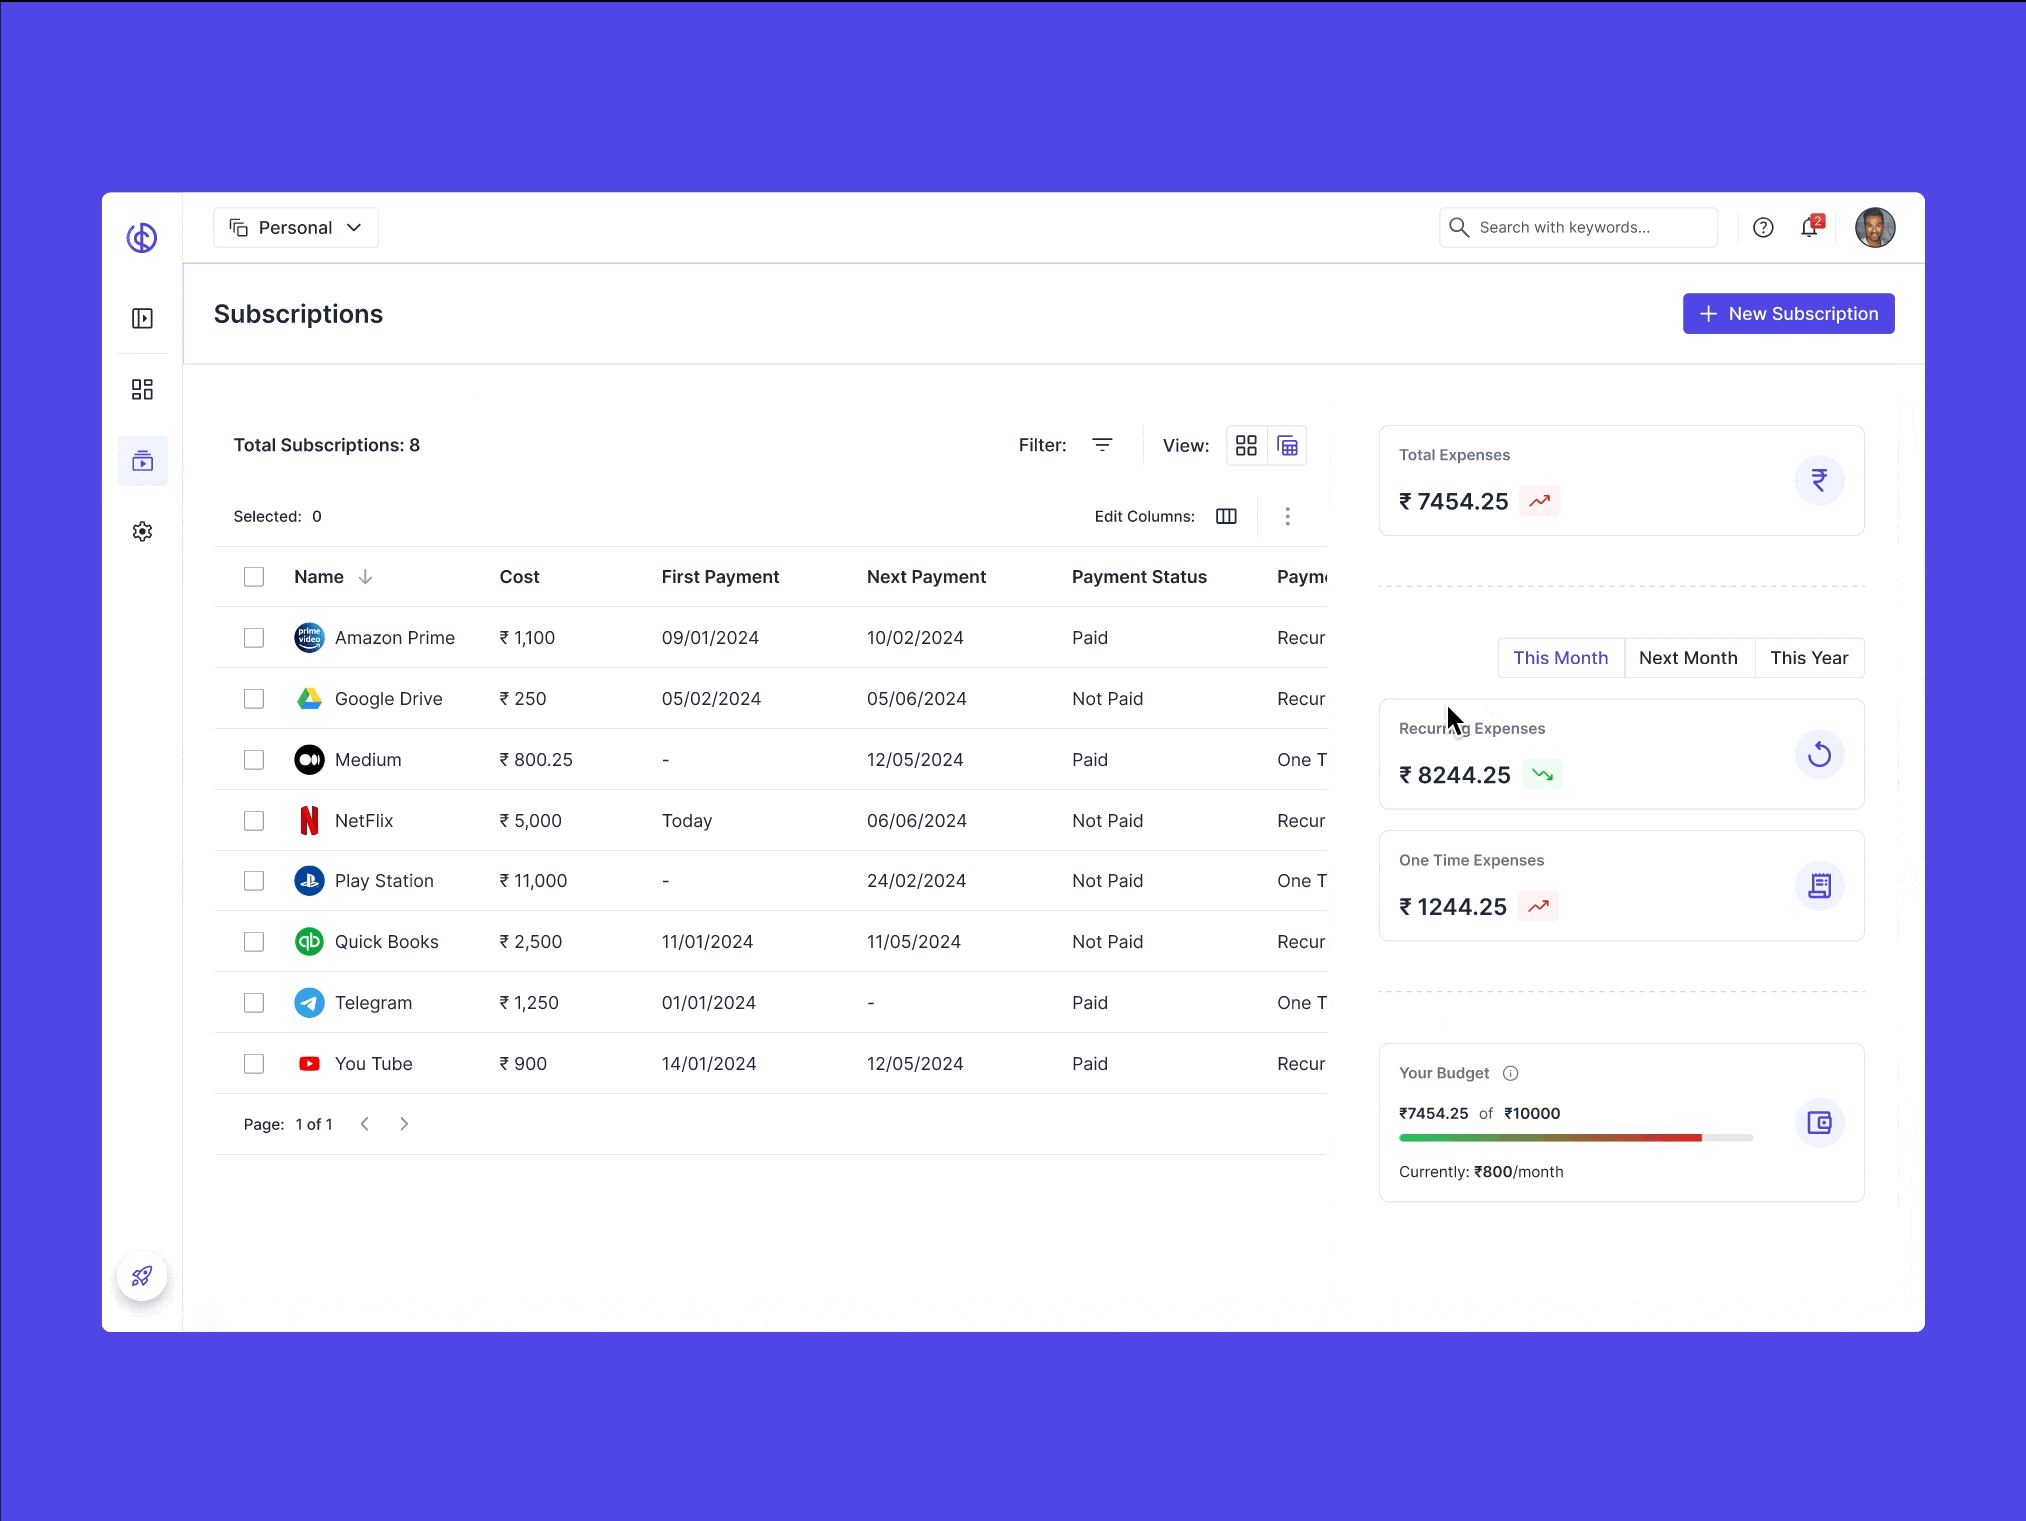The image size is (2026, 1521).
Task: Check the Amazon Prime row checkbox
Action: point(254,638)
